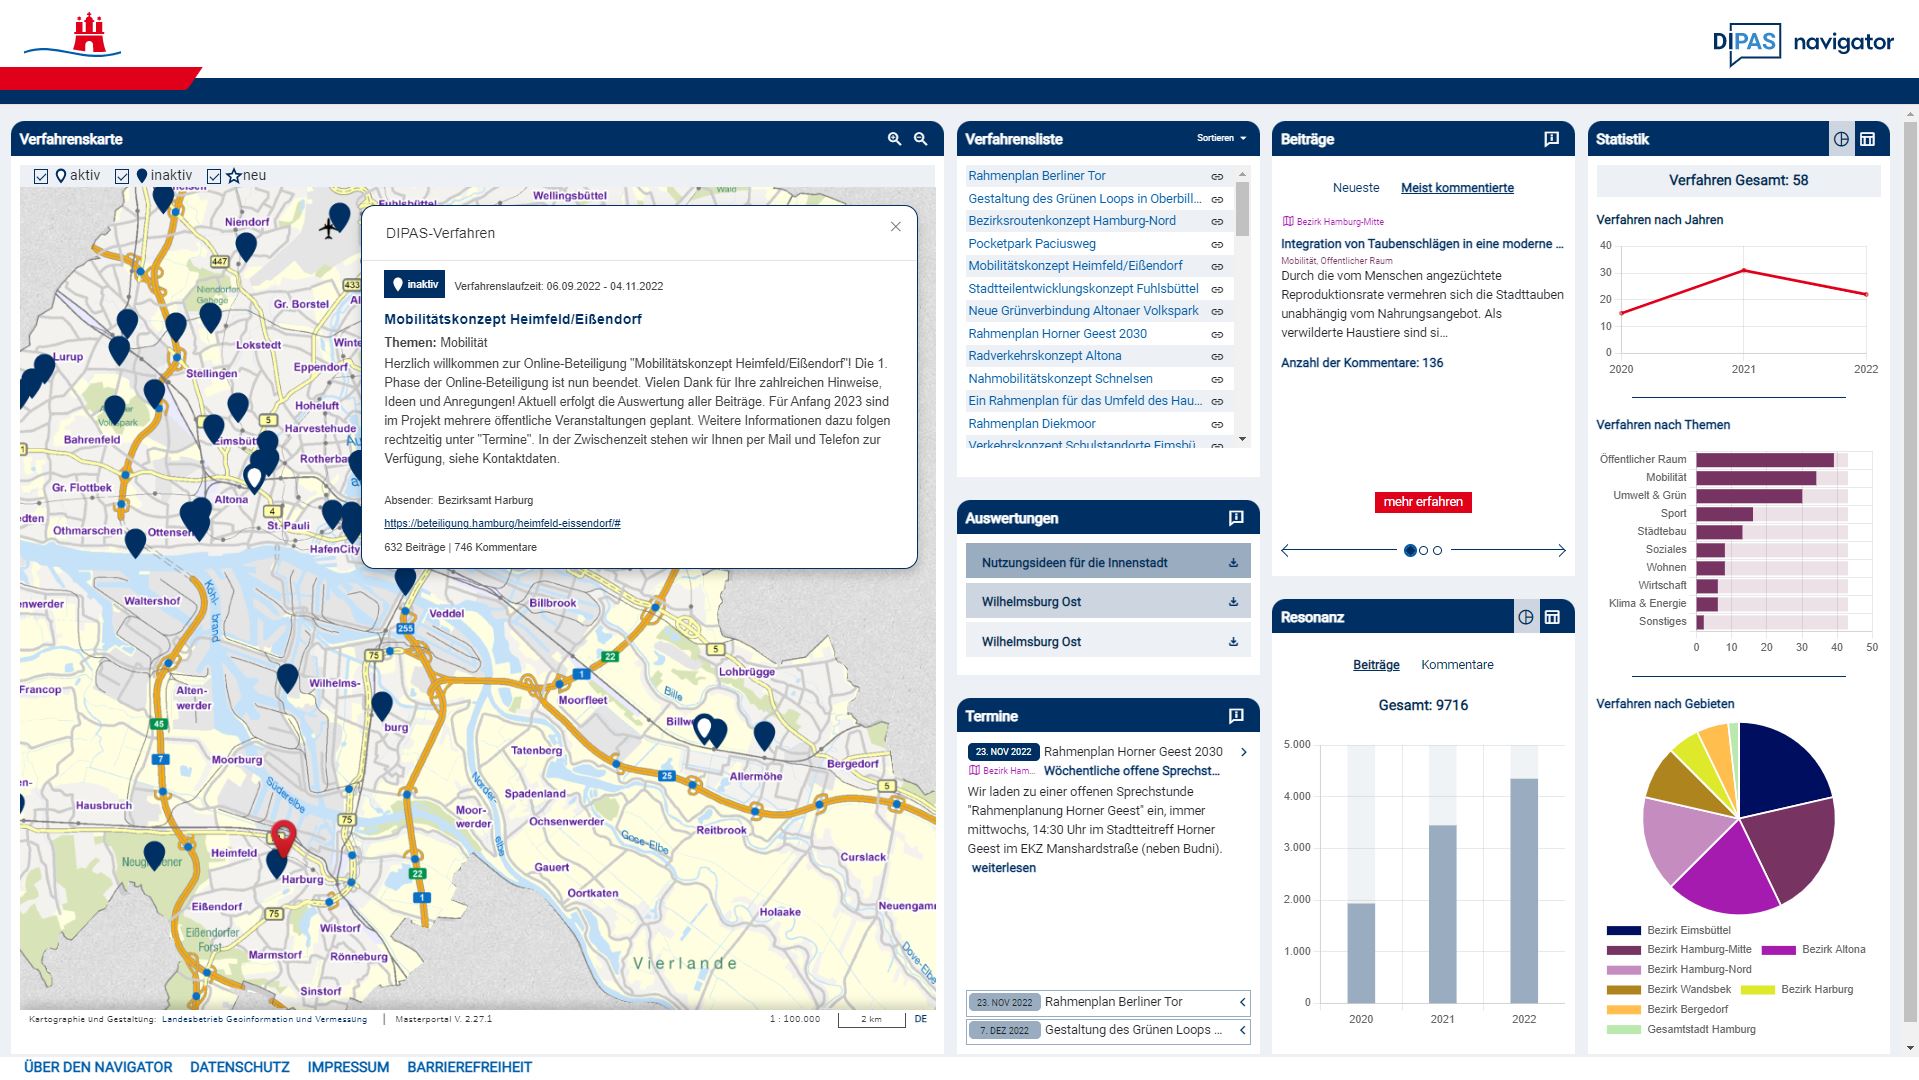Select Bezirksroutenkonzept Hamburg-Nord entry
1919x1080 pixels.
pos(1072,221)
